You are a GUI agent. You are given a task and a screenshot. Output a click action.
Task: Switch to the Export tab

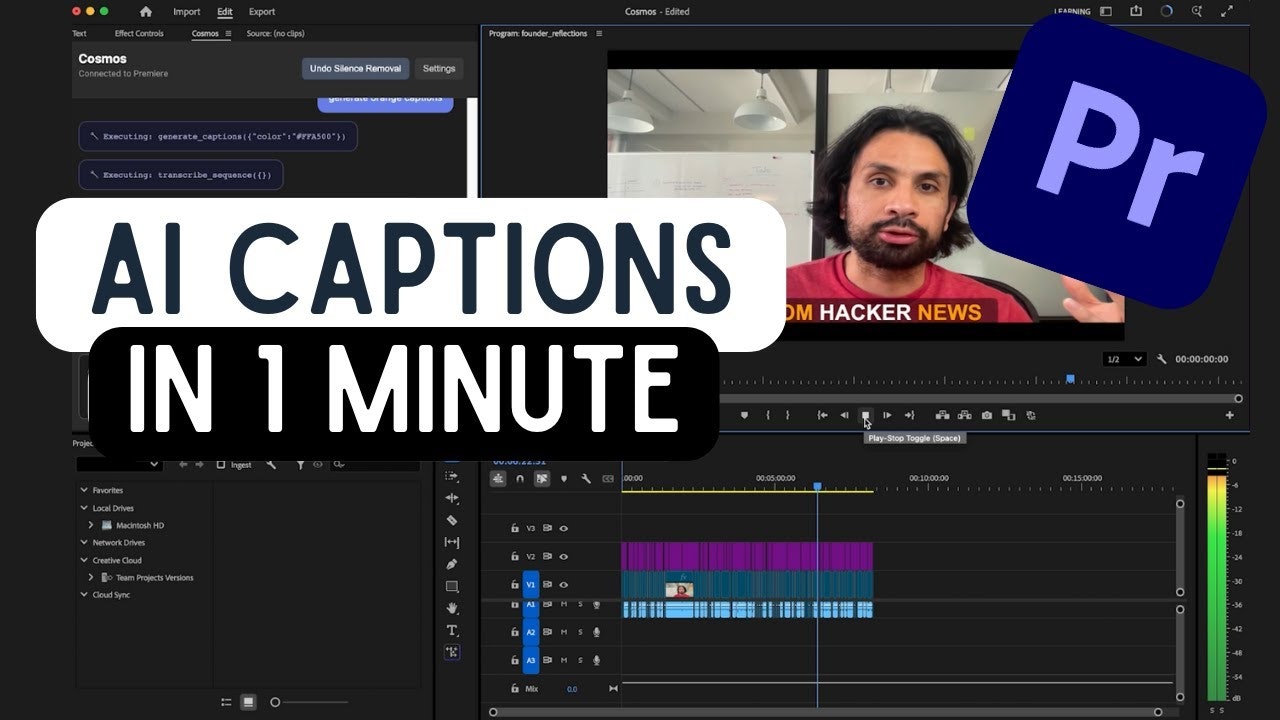(262, 12)
